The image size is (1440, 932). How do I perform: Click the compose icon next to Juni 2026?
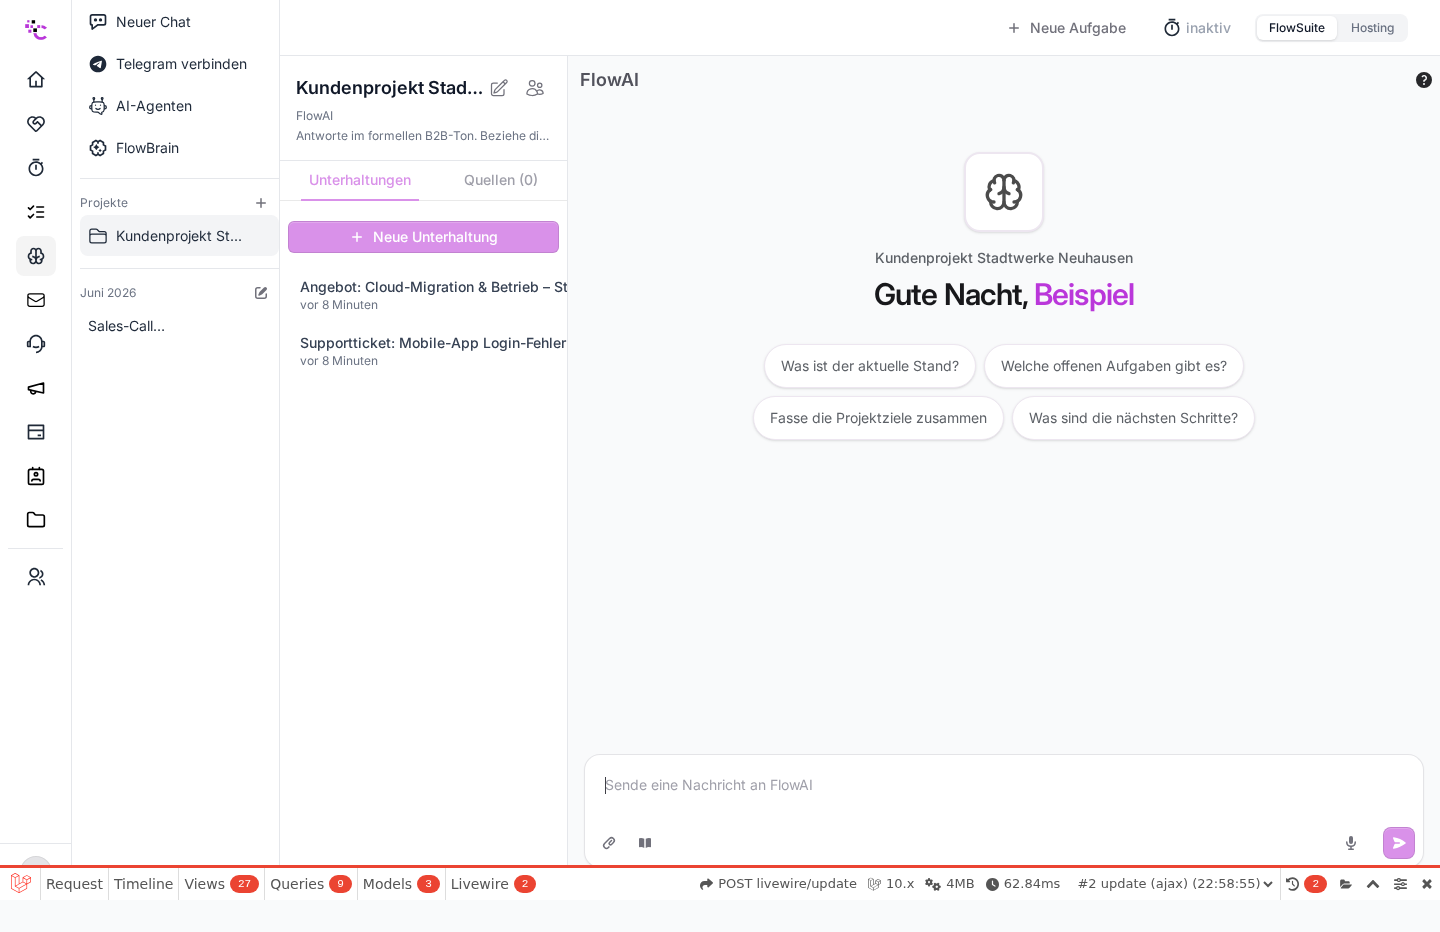[261, 293]
